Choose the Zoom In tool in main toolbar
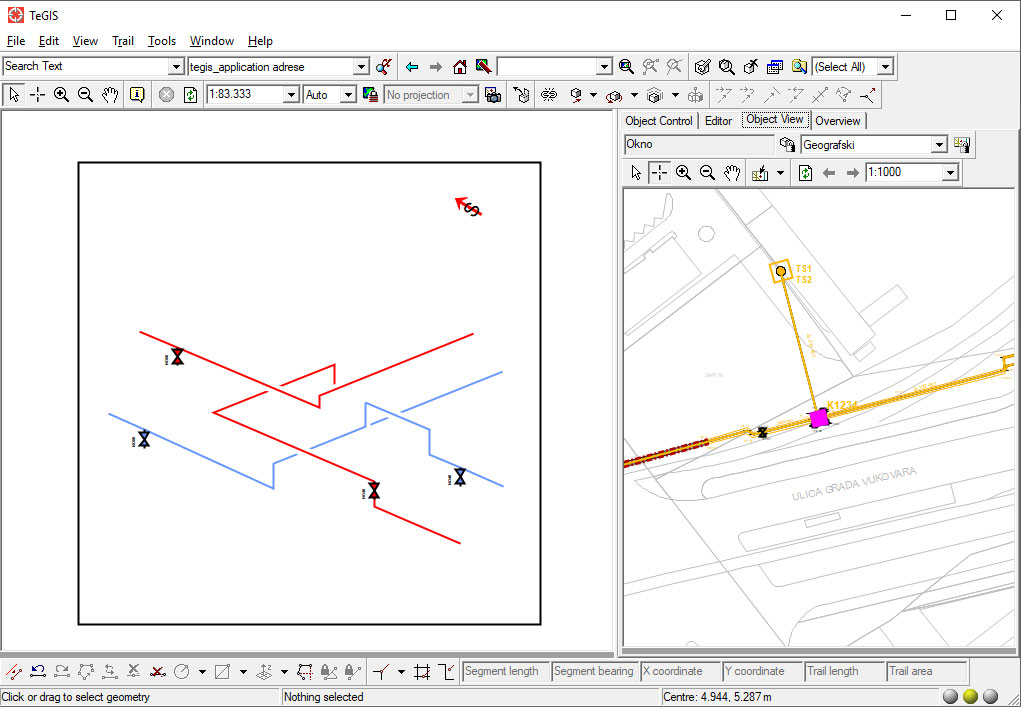 62,95
